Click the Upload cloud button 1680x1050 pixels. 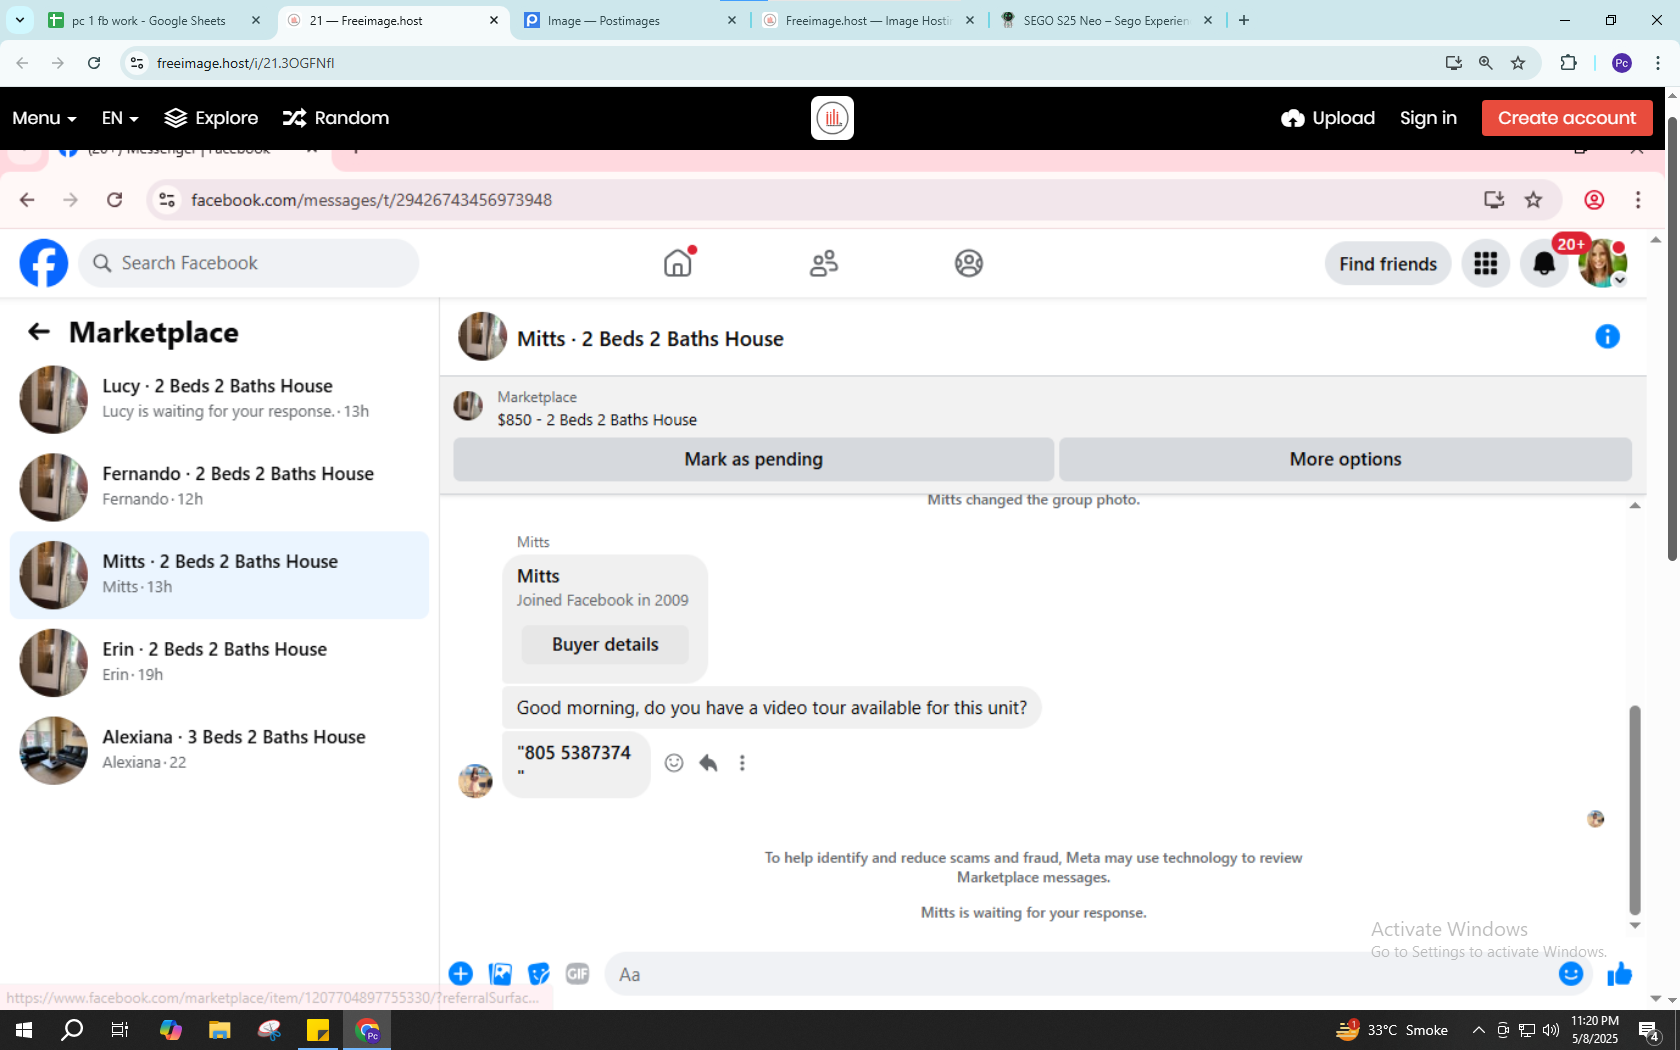click(1328, 118)
